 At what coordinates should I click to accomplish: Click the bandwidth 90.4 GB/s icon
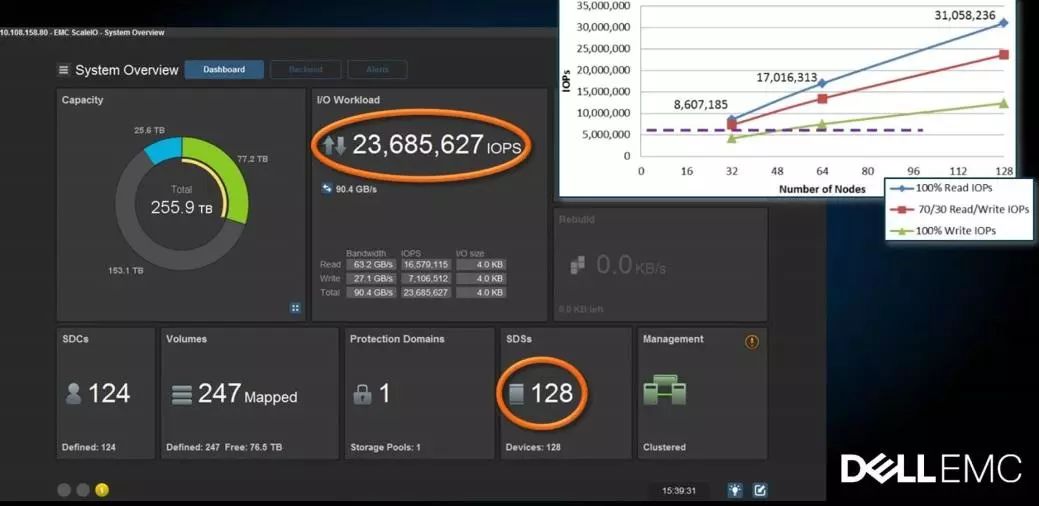[x=327, y=188]
